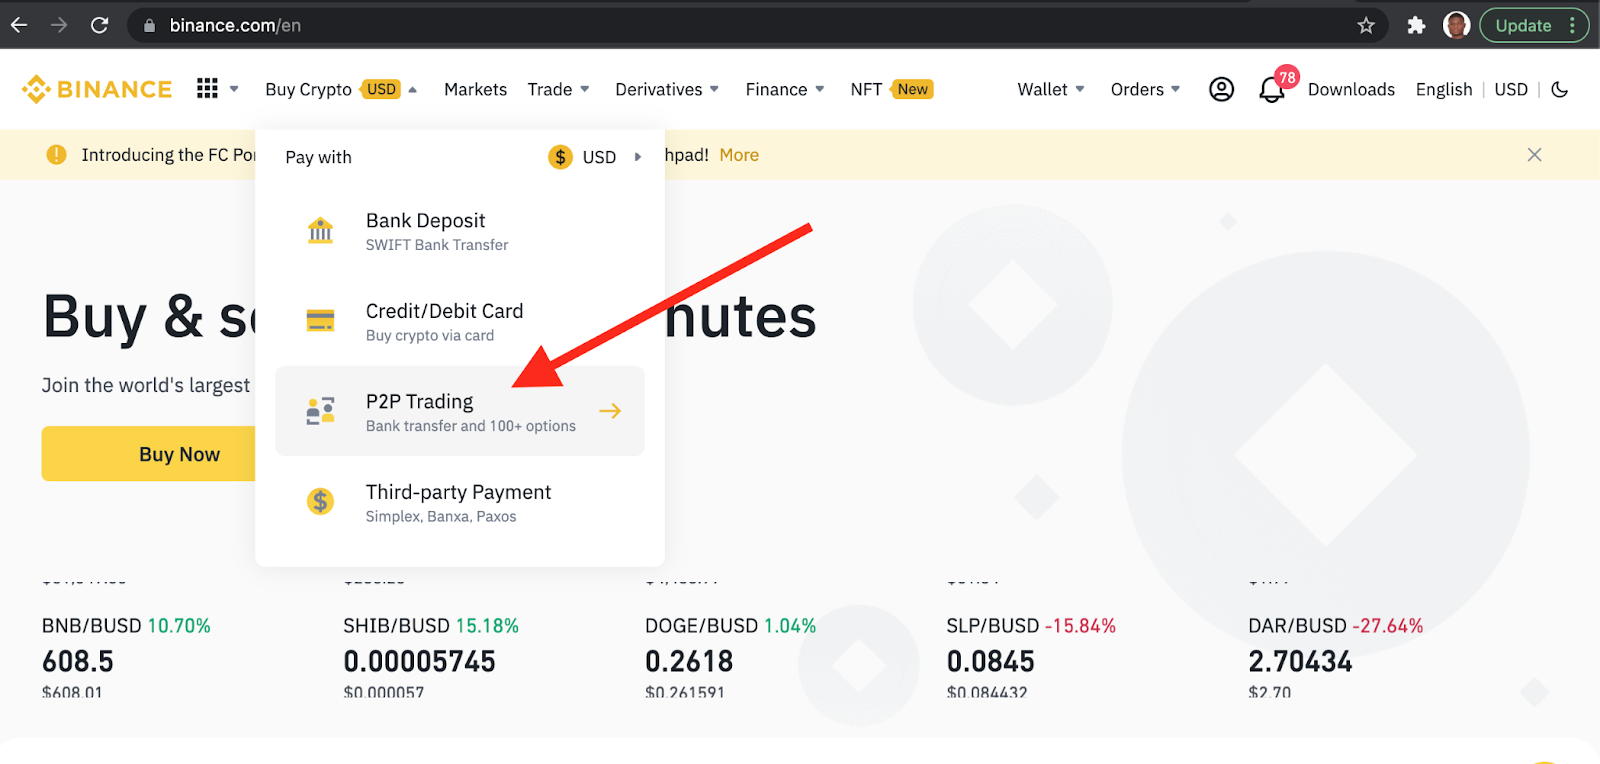Screen dimensions: 1600x764
Task: Open the DAR/BUSD market ticker
Action: [1336, 658]
